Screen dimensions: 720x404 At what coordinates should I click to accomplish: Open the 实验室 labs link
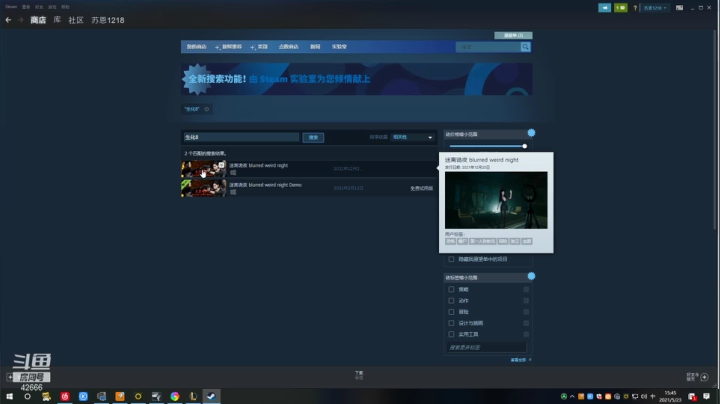click(339, 47)
